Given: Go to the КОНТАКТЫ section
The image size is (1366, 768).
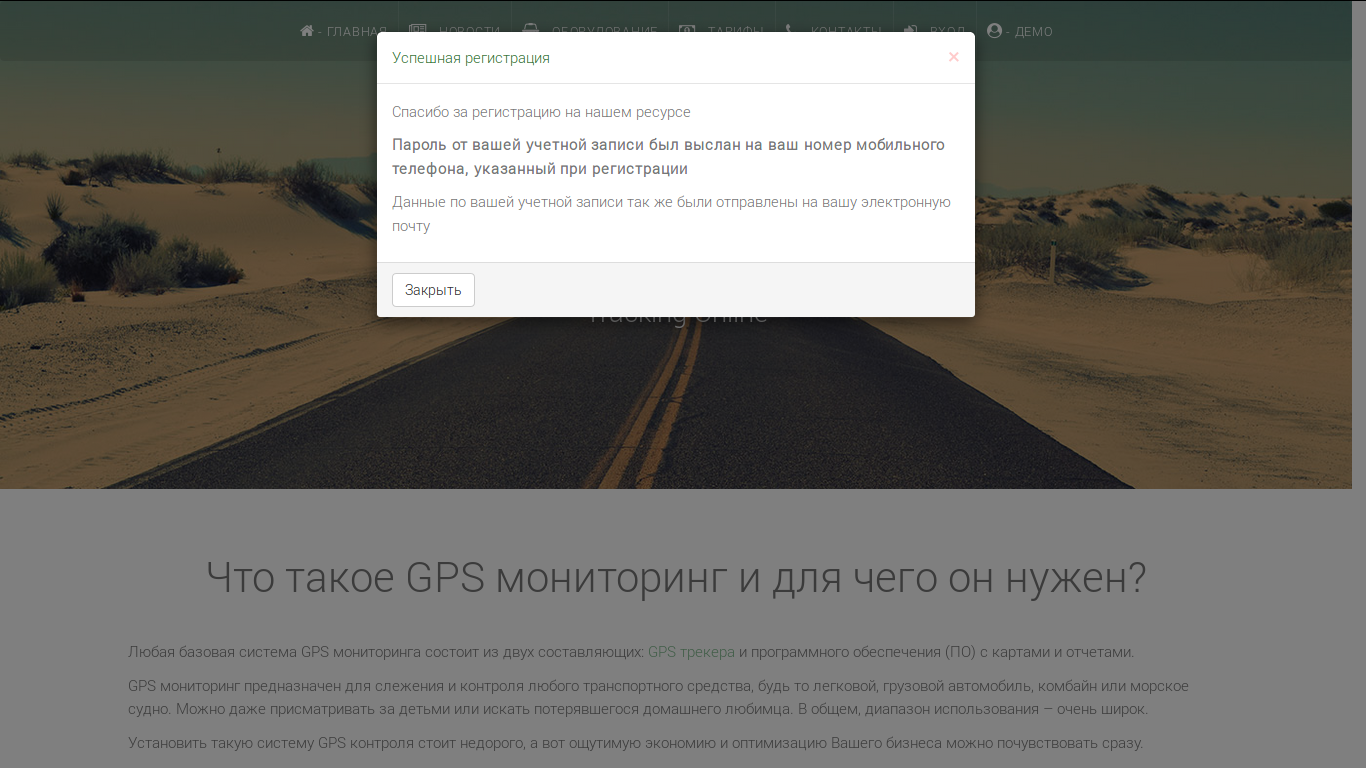Looking at the screenshot, I should [848, 30].
